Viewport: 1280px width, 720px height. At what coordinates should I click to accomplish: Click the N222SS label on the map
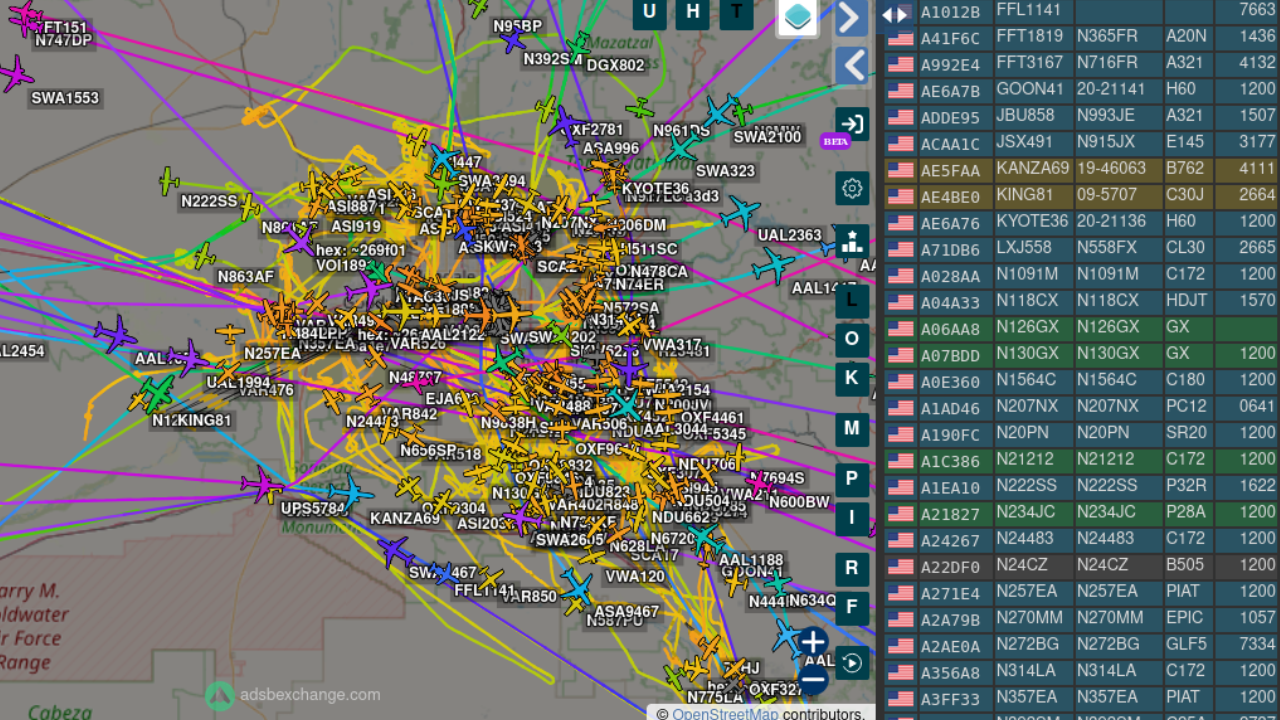click(x=209, y=201)
